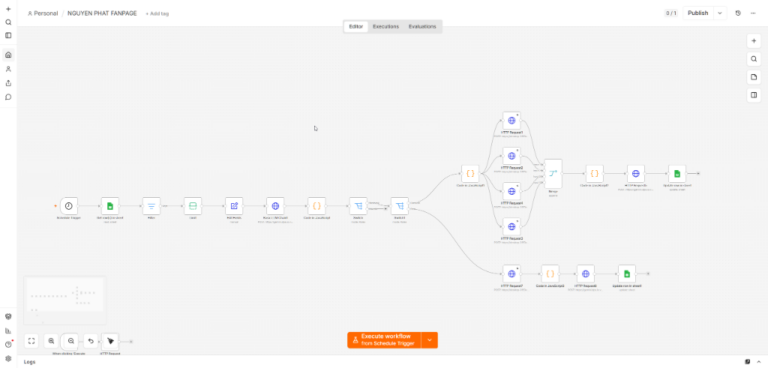Click the plus icon in left sidebar
768x368 pixels.
tap(8, 9)
